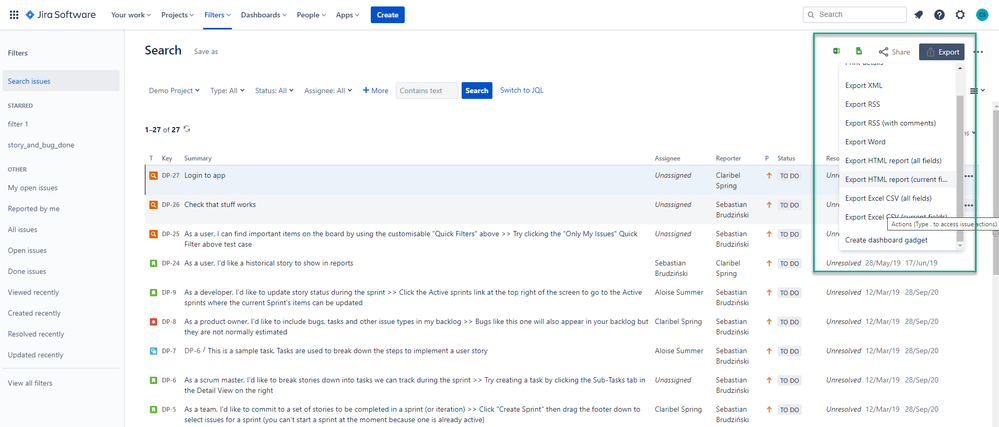This screenshot has width=999, height=427.
Task: Open the Projects dropdown
Action: pyautogui.click(x=177, y=15)
